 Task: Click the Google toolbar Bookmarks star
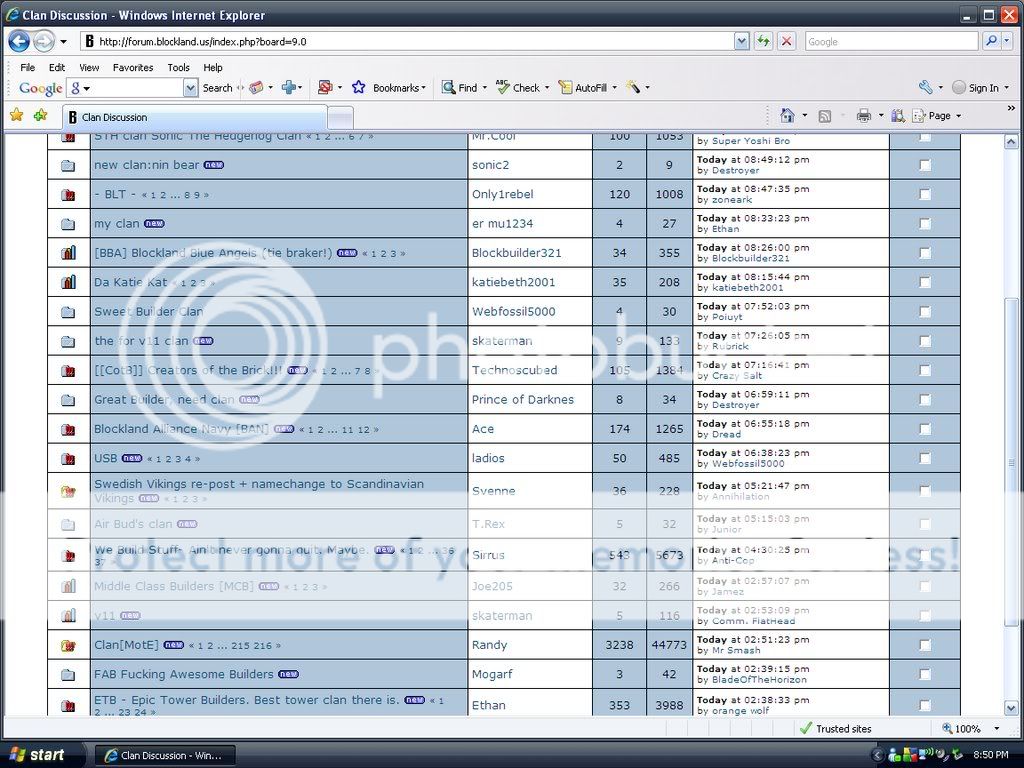click(359, 88)
